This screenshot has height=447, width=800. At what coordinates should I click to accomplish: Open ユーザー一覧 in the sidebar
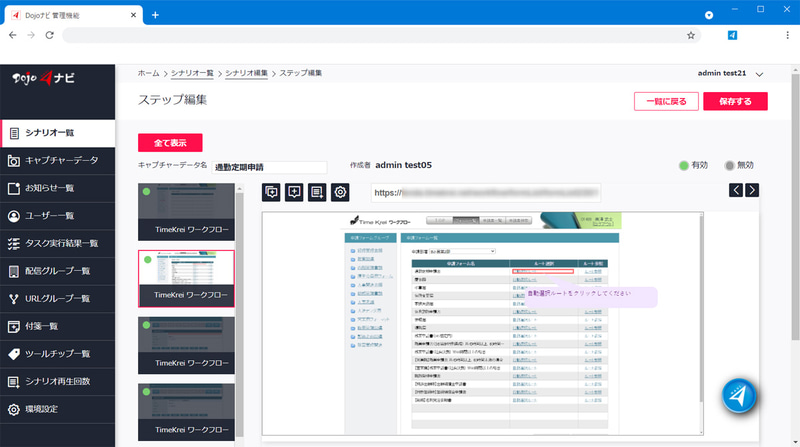pyautogui.click(x=58, y=216)
